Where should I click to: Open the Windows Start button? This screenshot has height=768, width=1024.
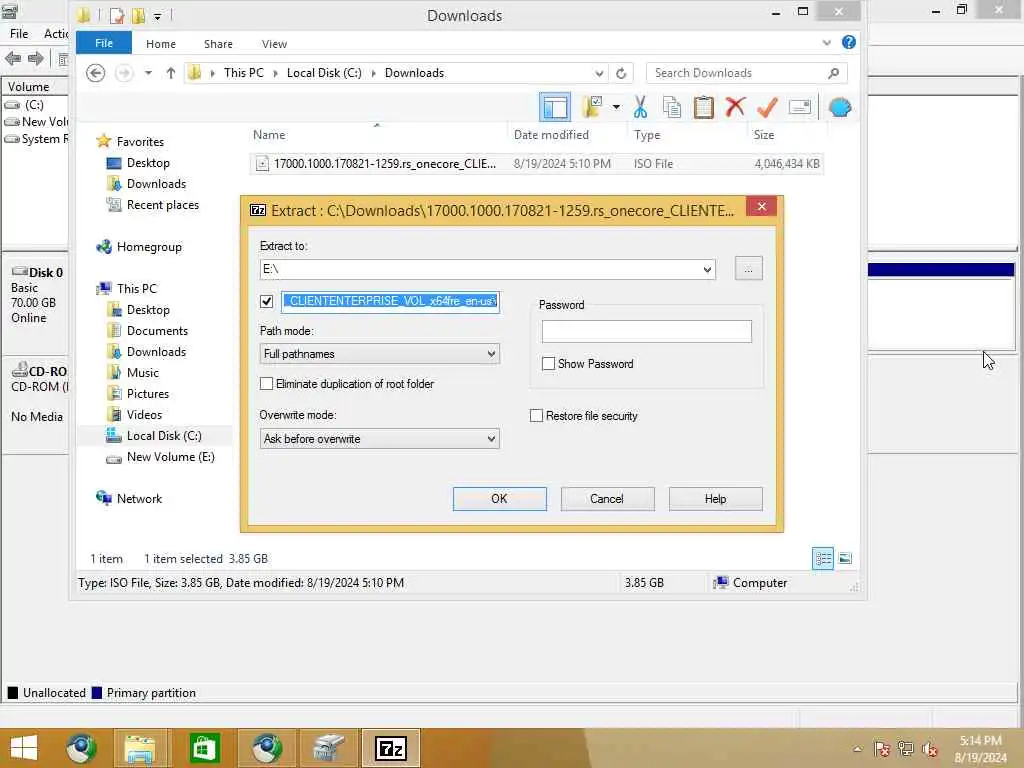tap(24, 748)
